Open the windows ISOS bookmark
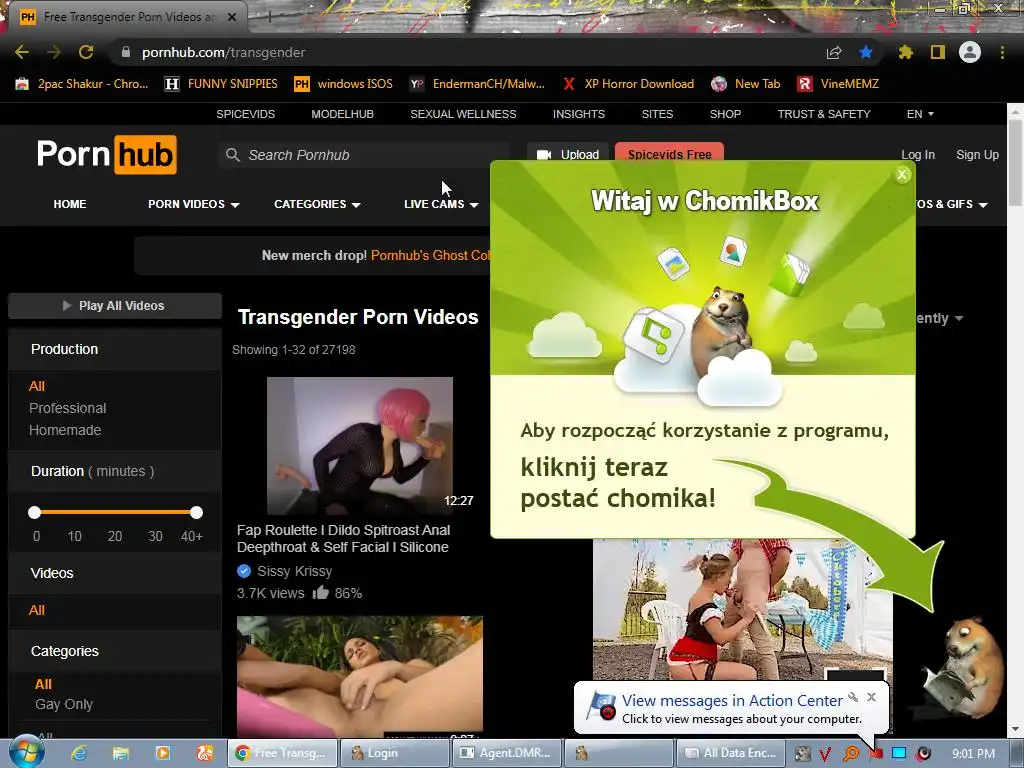Image resolution: width=1024 pixels, height=768 pixels. [343, 84]
